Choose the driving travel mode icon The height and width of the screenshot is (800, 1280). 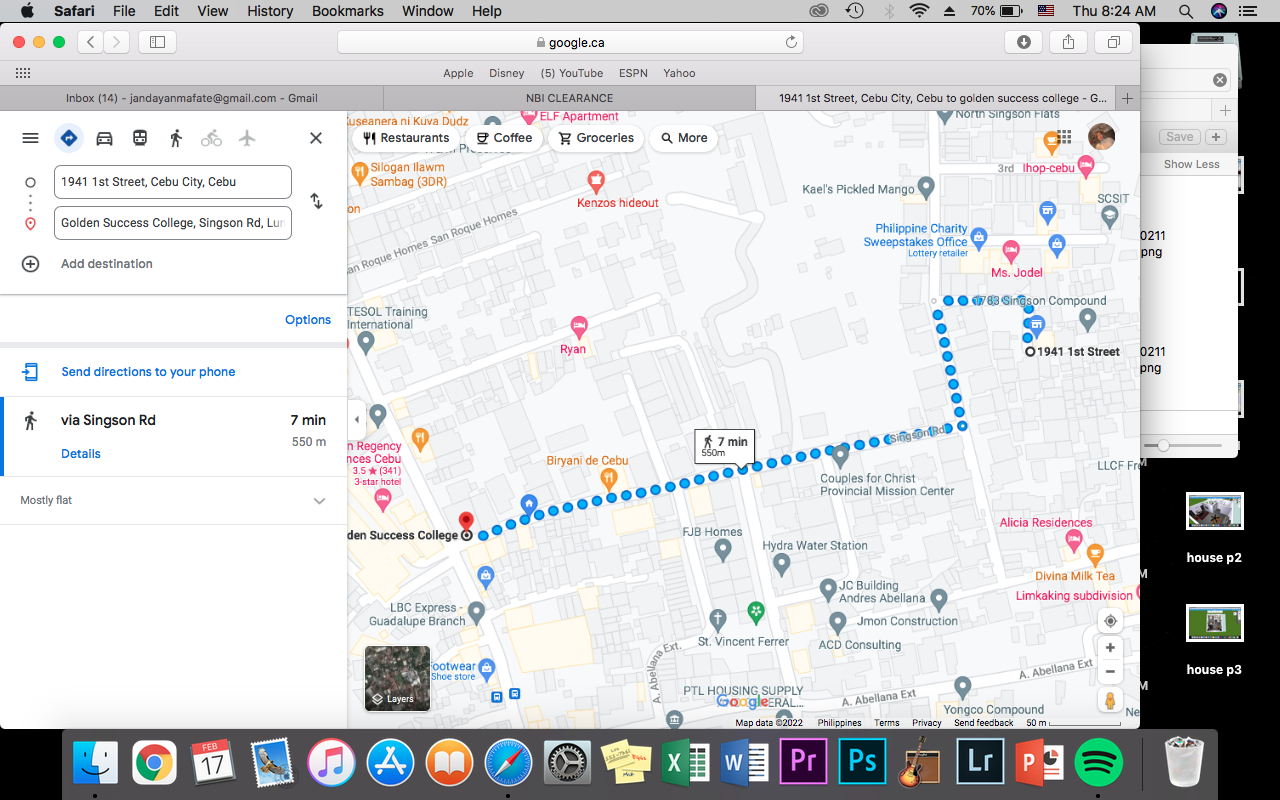coord(104,138)
